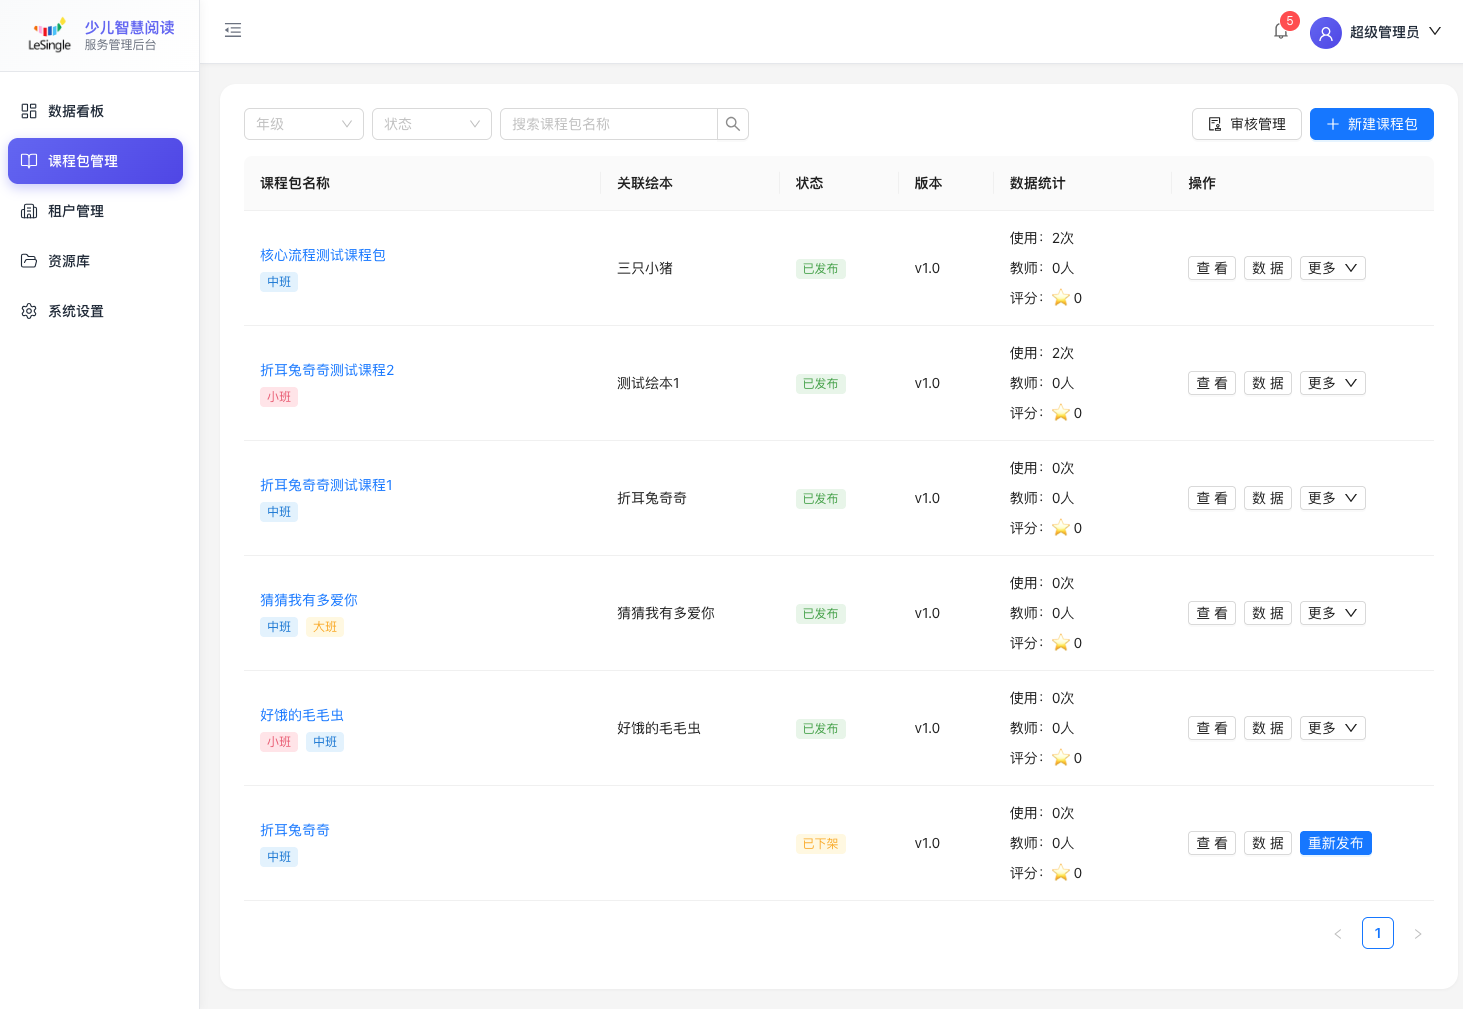The height and width of the screenshot is (1009, 1463).
Task: Open the 猜猜我有多爱你 course package link
Action: point(309,600)
